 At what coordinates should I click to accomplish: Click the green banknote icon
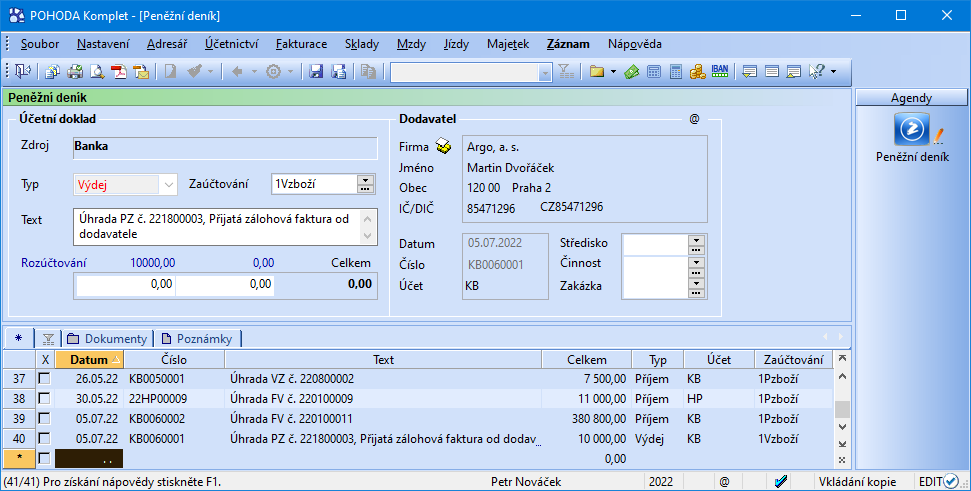pyautogui.click(x=632, y=72)
